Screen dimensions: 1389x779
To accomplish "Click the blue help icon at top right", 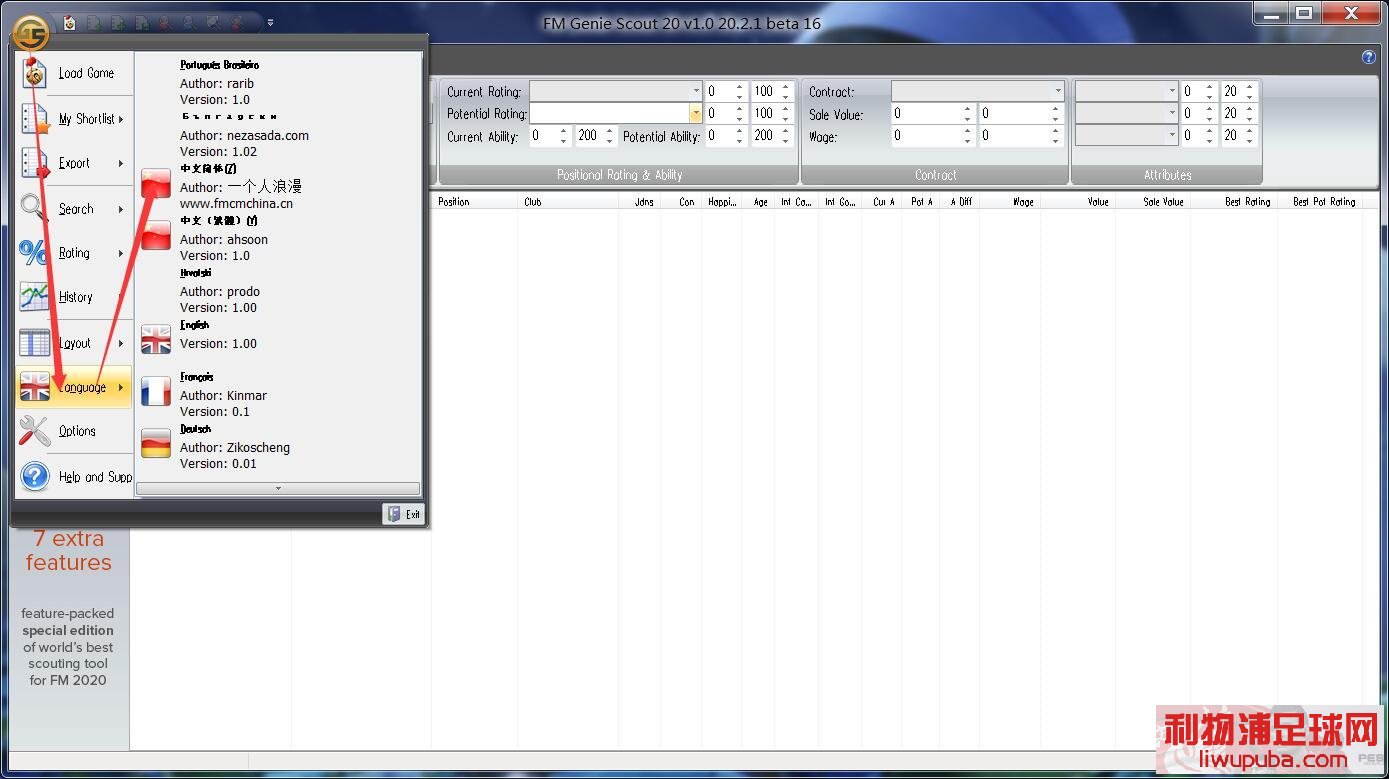I will tap(1369, 57).
